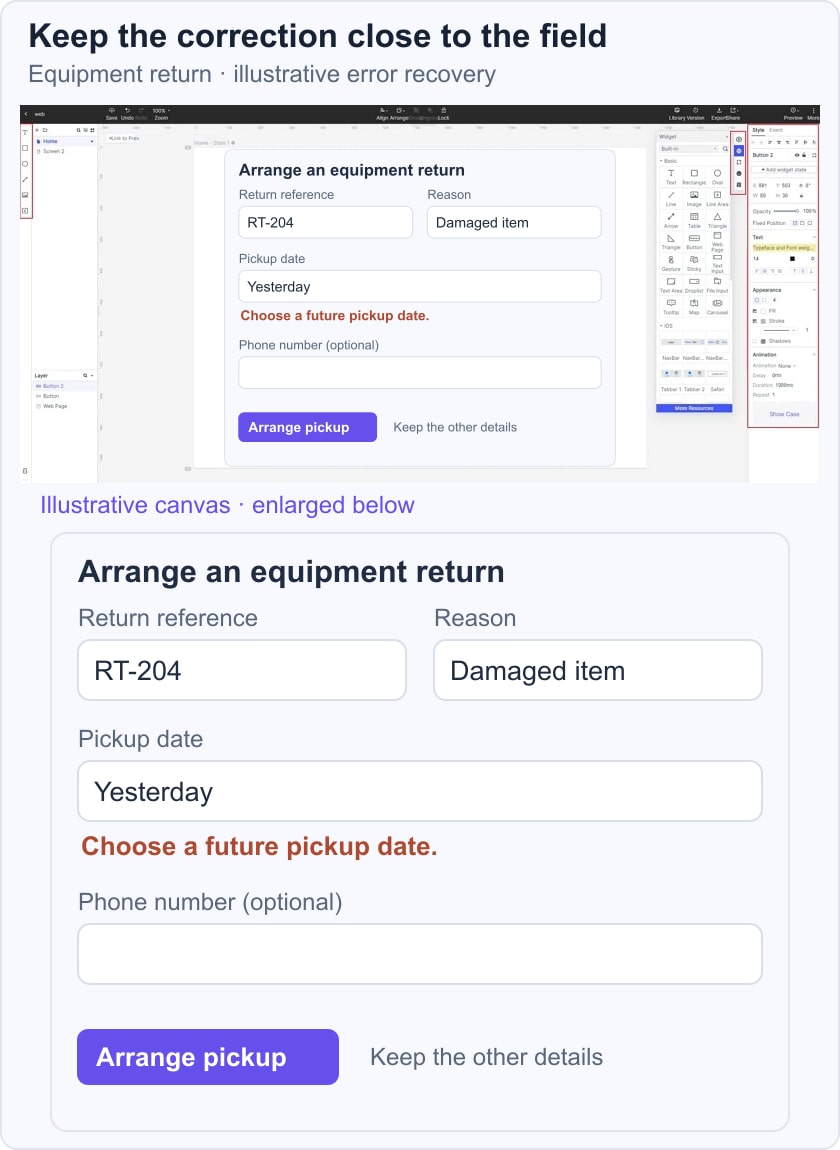Click the back arrow beside the web title

(x=26, y=114)
